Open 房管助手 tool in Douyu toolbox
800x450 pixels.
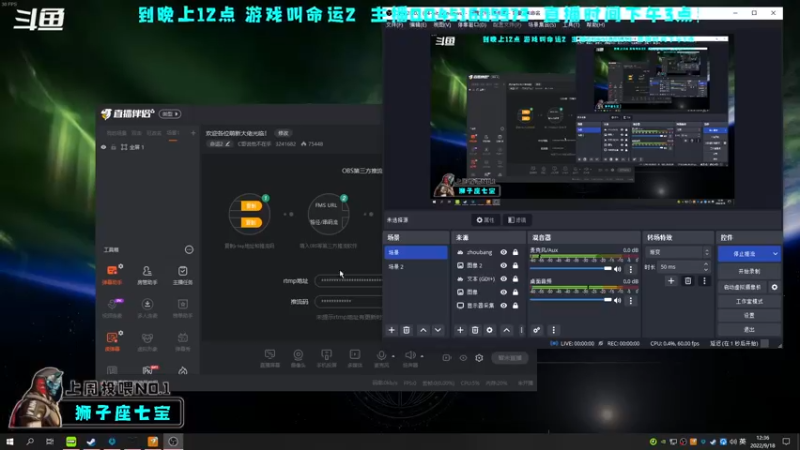pyautogui.click(x=147, y=274)
